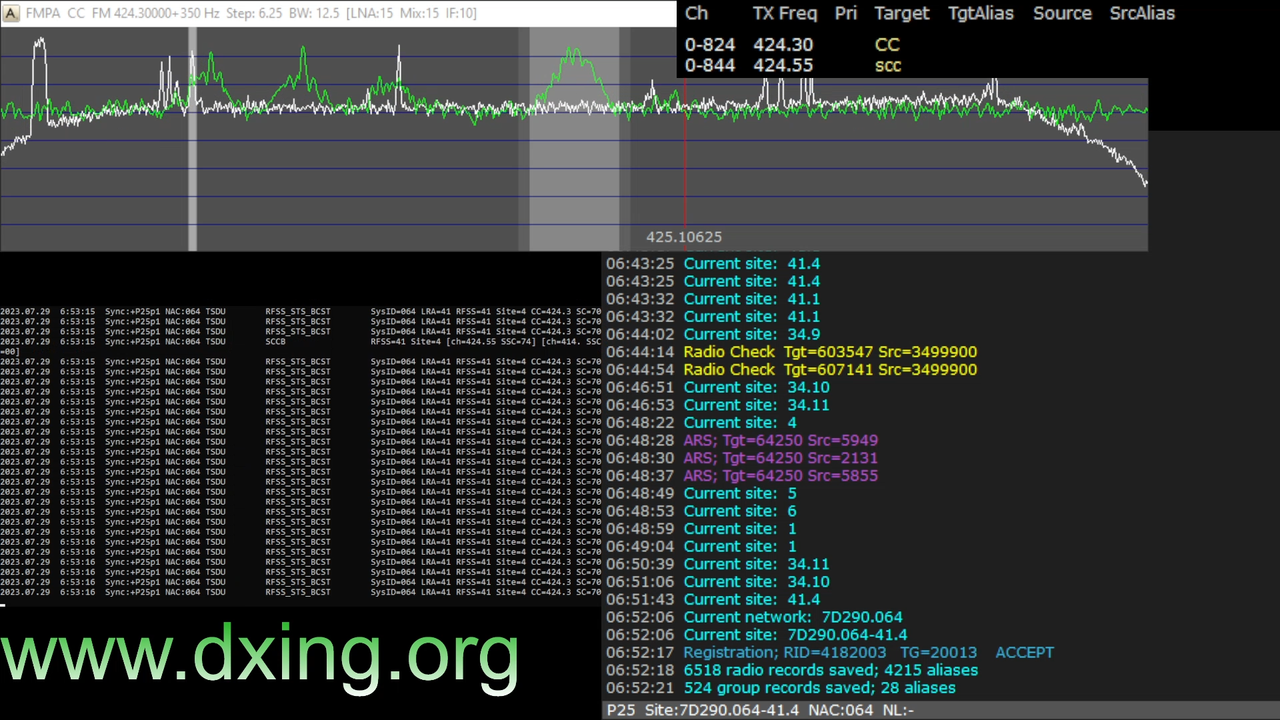Click the Target column header
1280x720 pixels.
tap(901, 13)
